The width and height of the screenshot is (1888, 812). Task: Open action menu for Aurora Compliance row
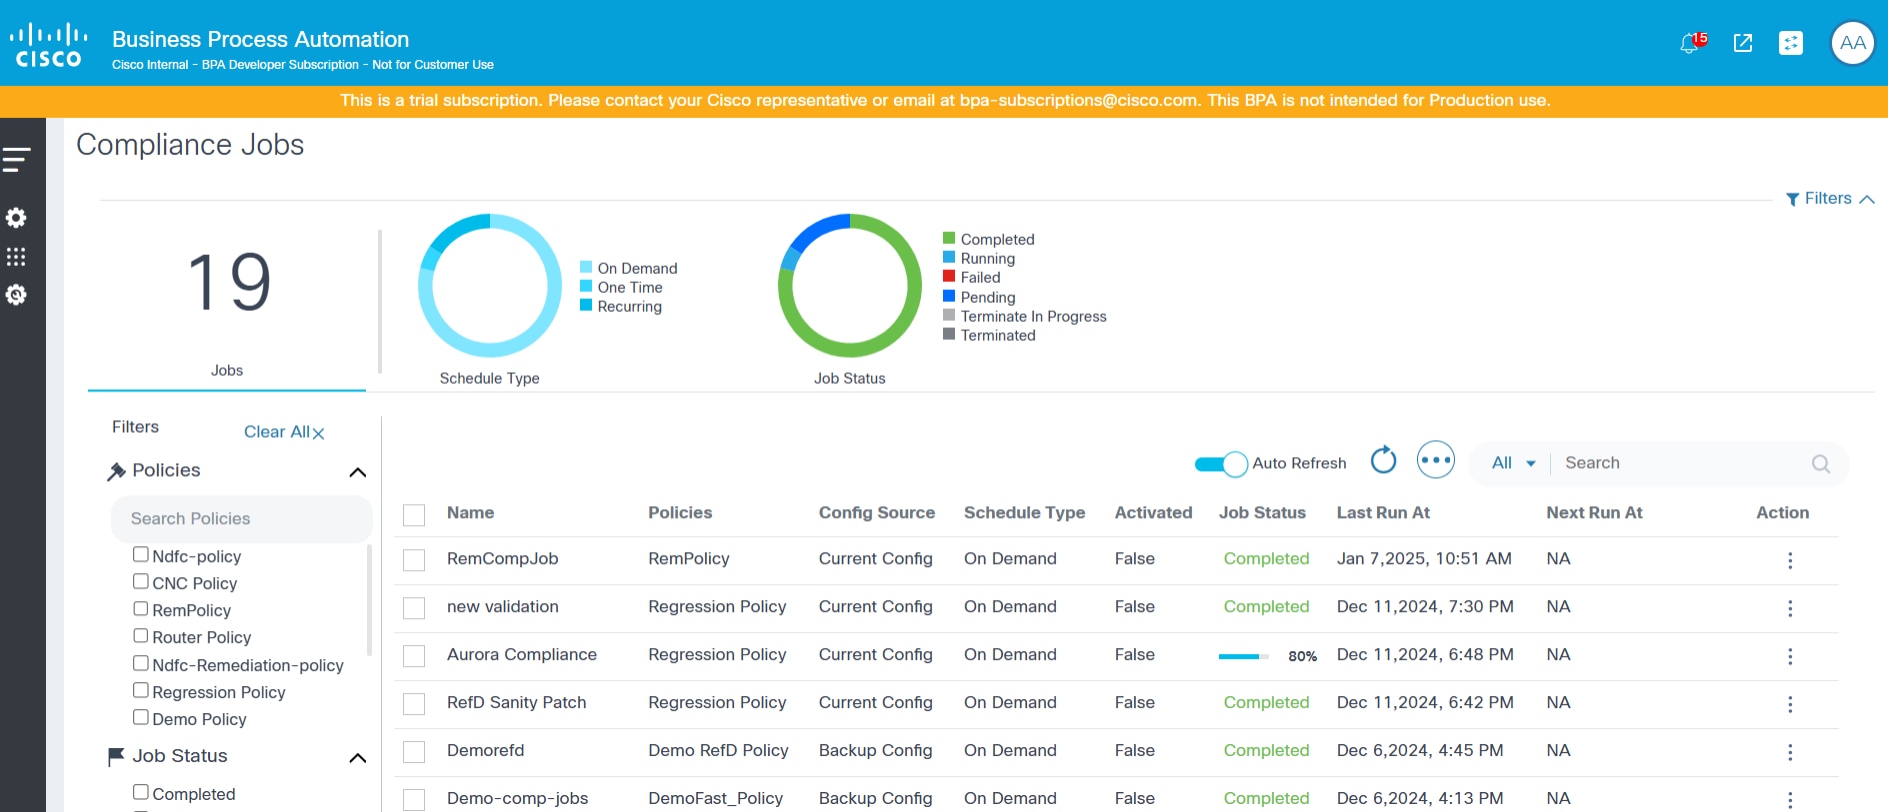pyautogui.click(x=1790, y=657)
